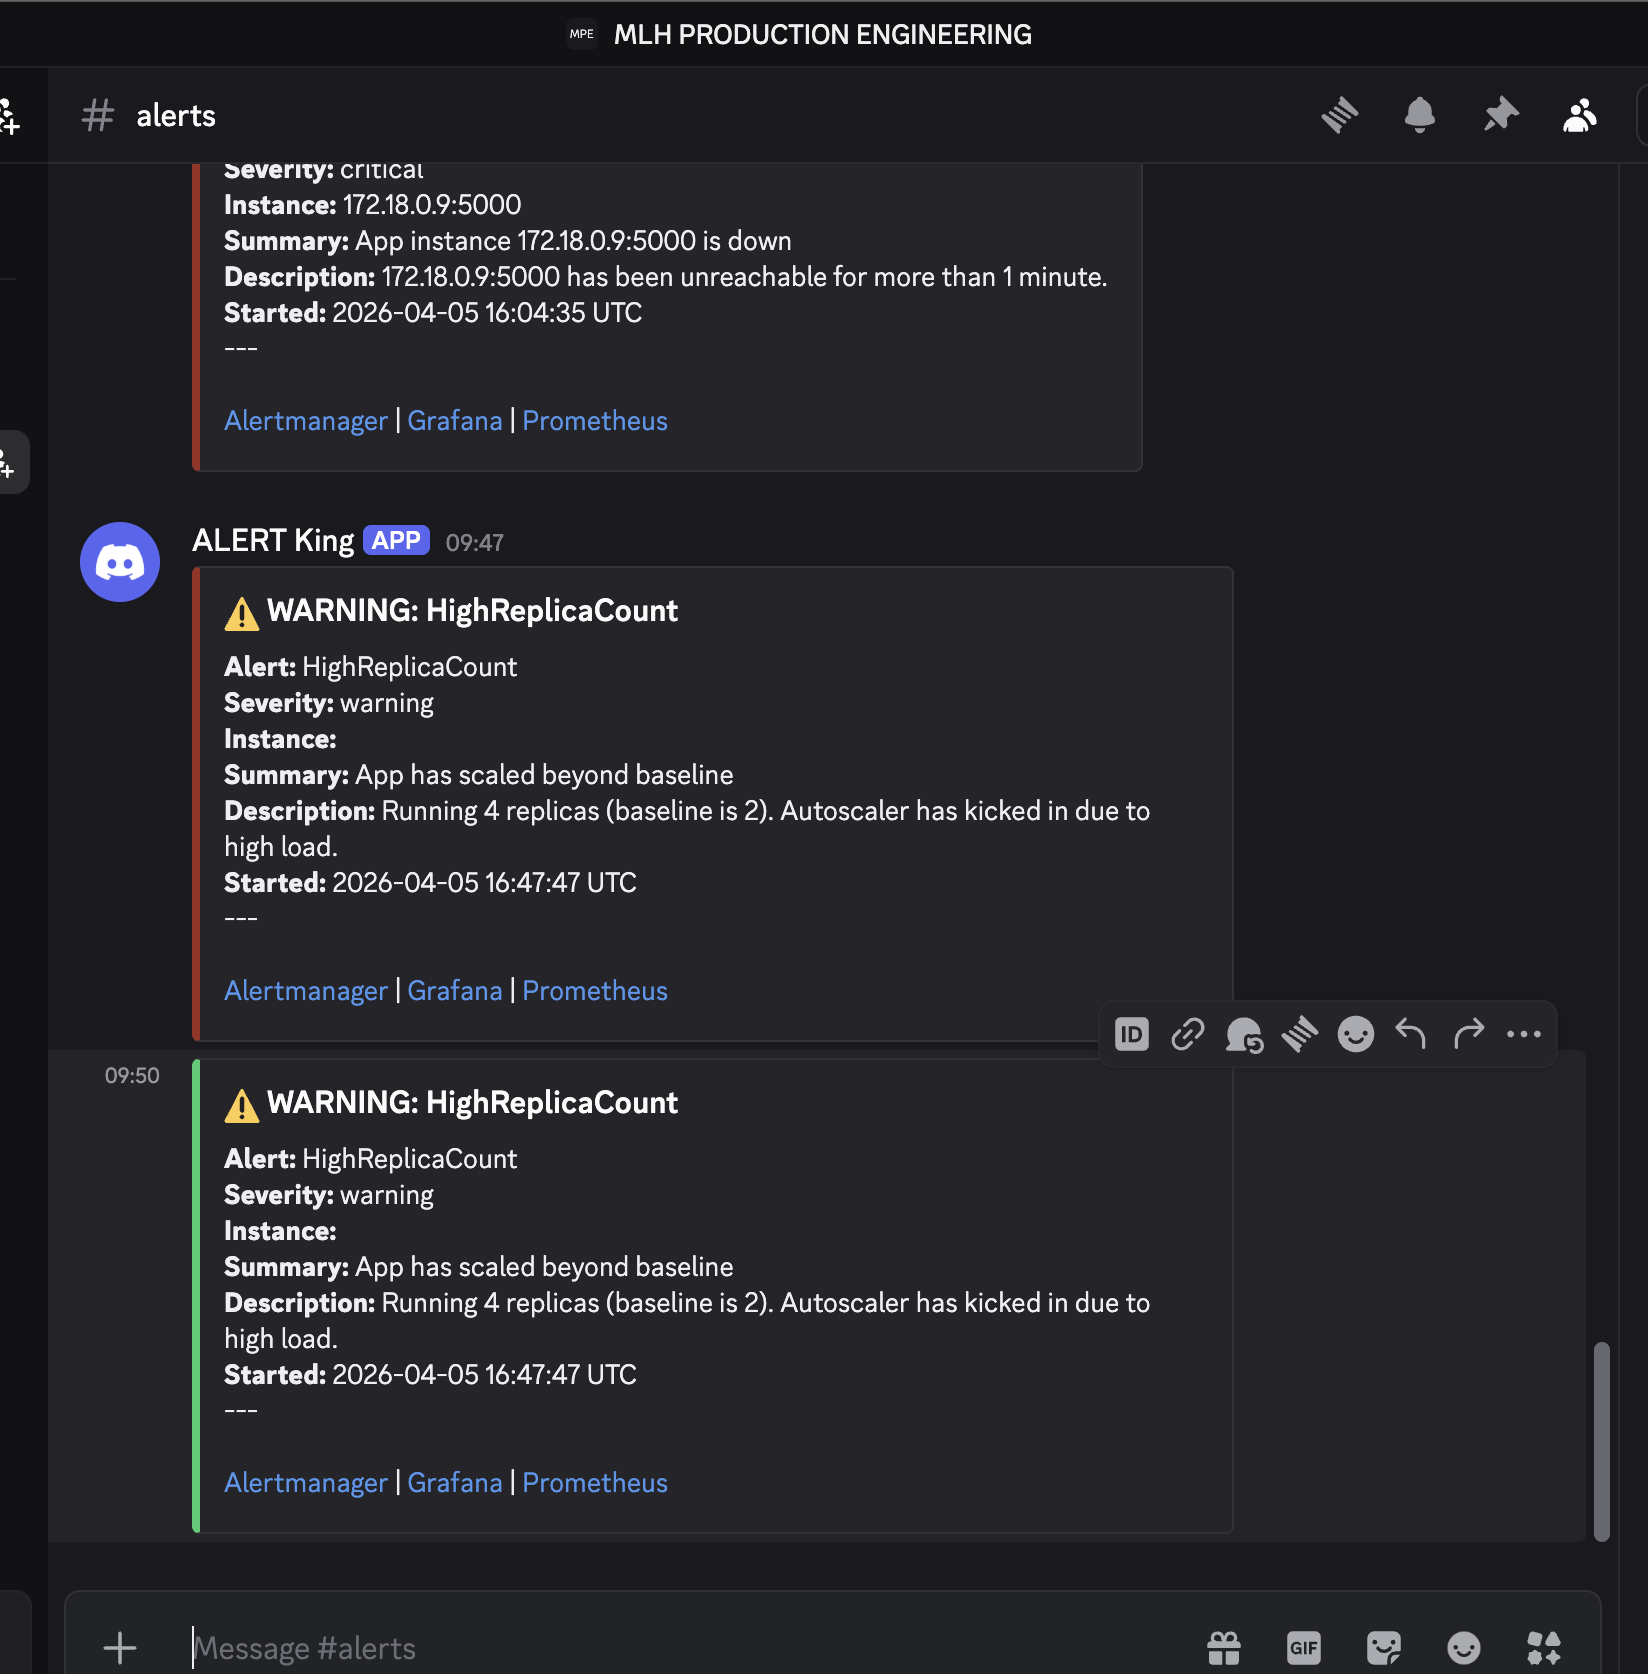Screen dimensions: 1648x1674
Task: Reply to message with left arrow icon
Action: coord(1411,1034)
